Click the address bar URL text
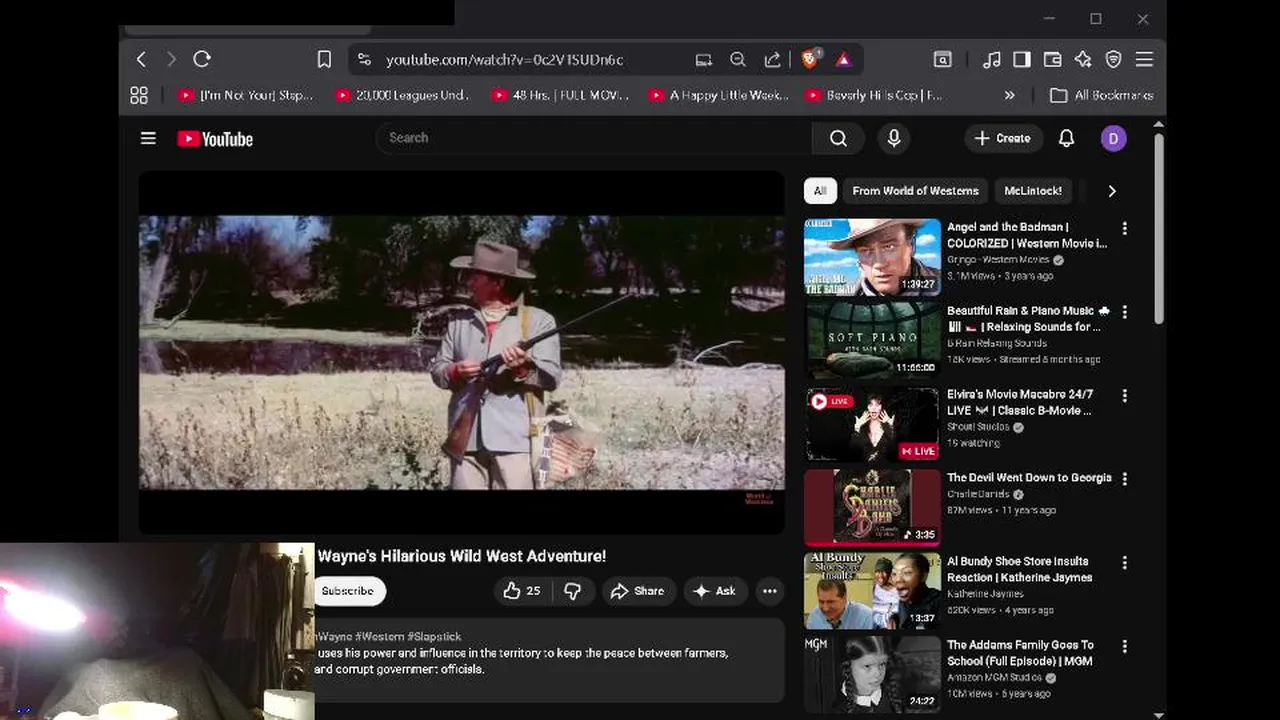The height and width of the screenshot is (720, 1280). pyautogui.click(x=504, y=60)
